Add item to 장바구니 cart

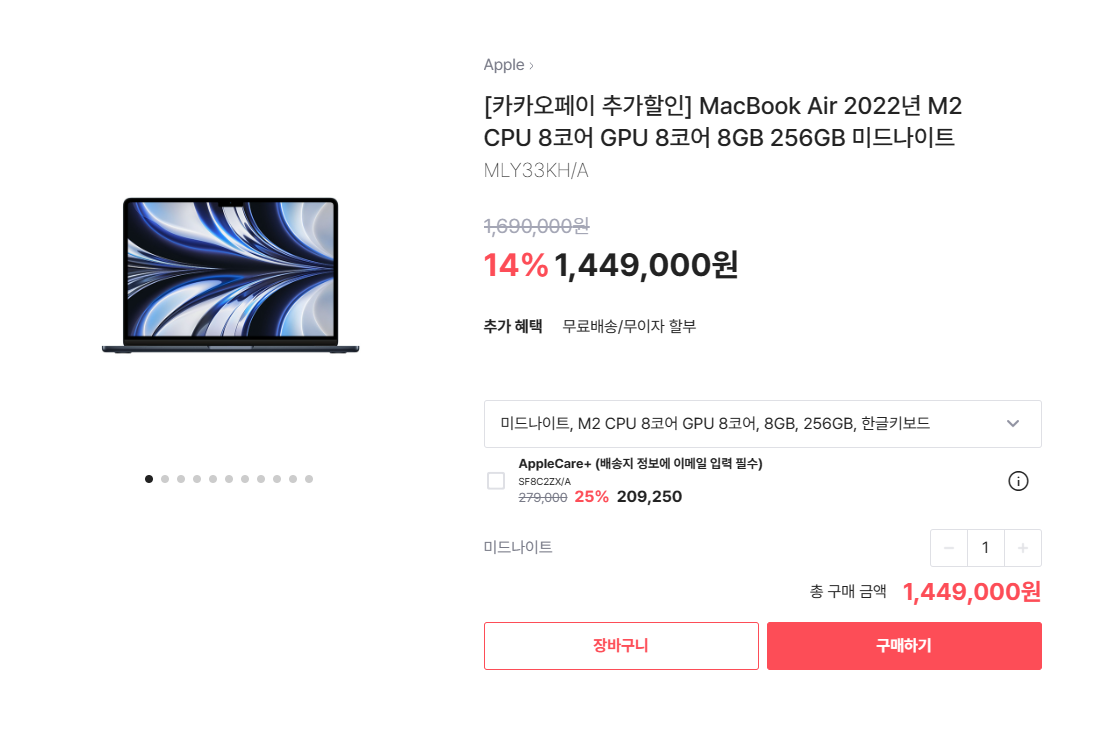[621, 646]
